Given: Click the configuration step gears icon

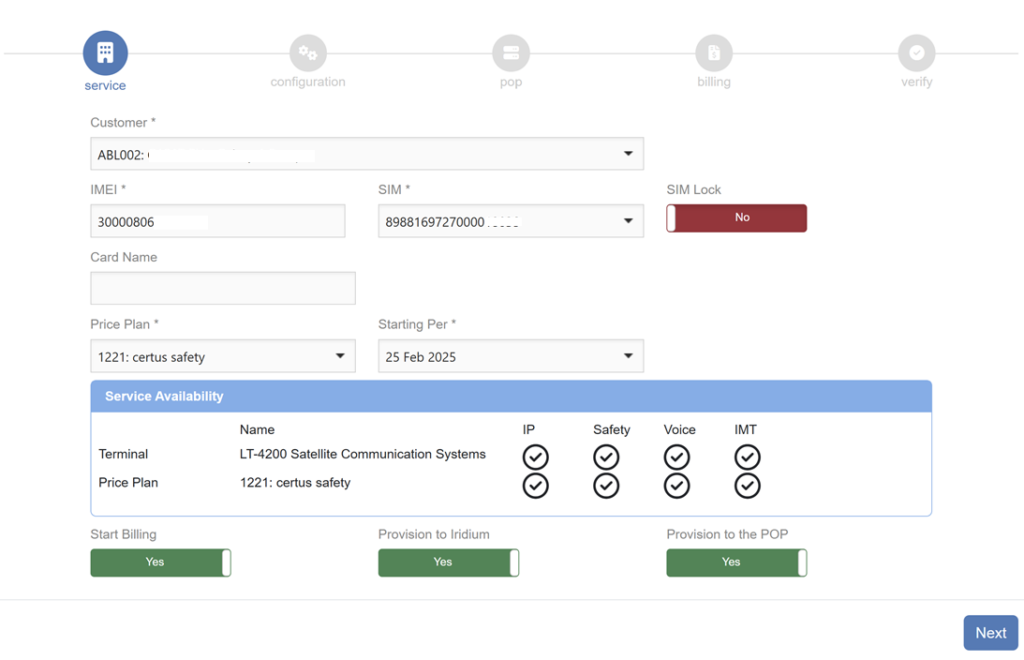Looking at the screenshot, I should (x=308, y=53).
